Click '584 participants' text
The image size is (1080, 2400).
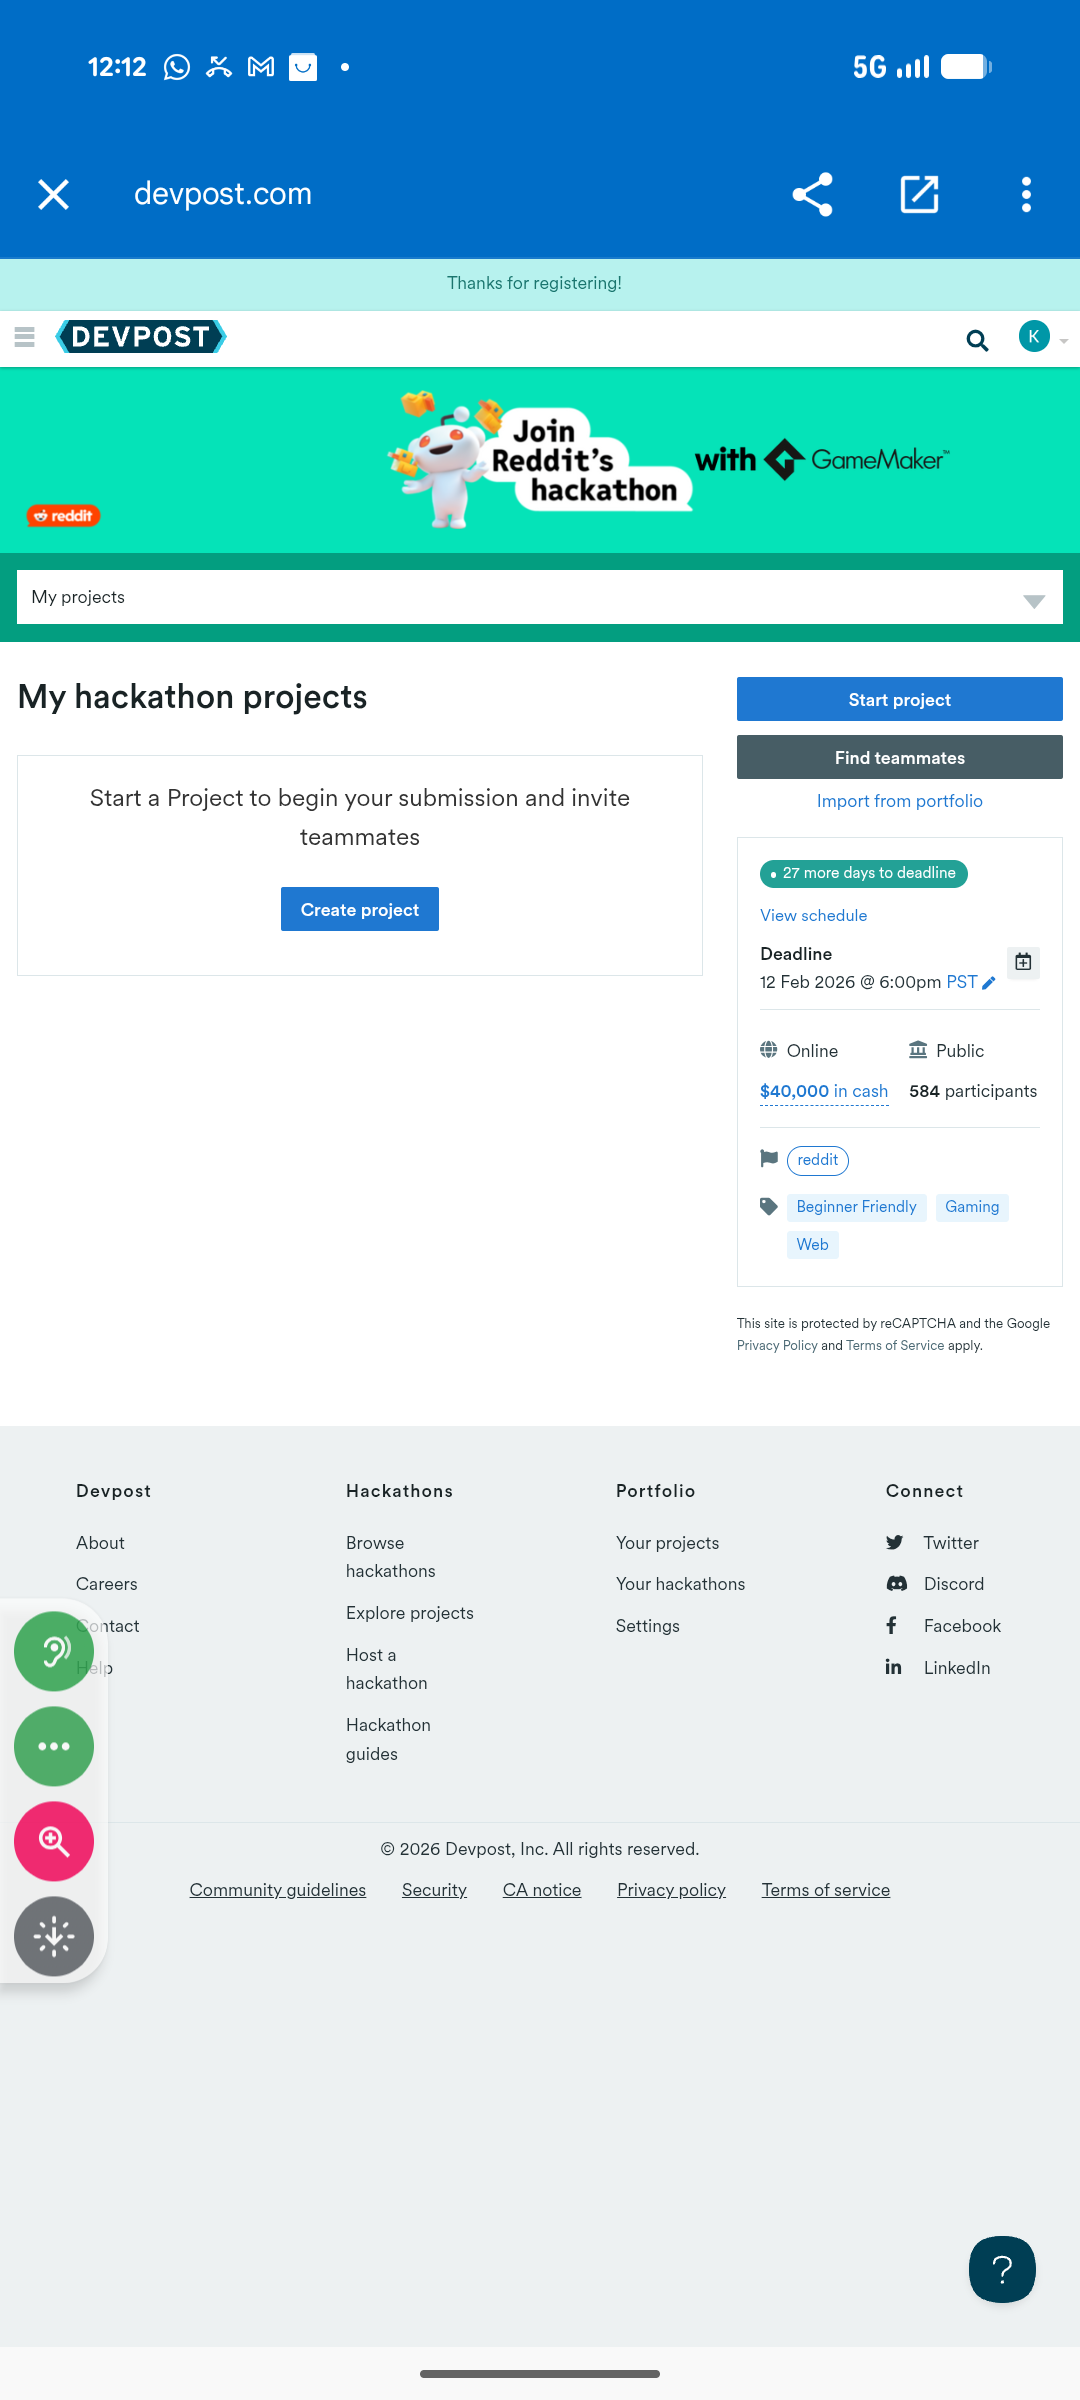(x=973, y=1091)
